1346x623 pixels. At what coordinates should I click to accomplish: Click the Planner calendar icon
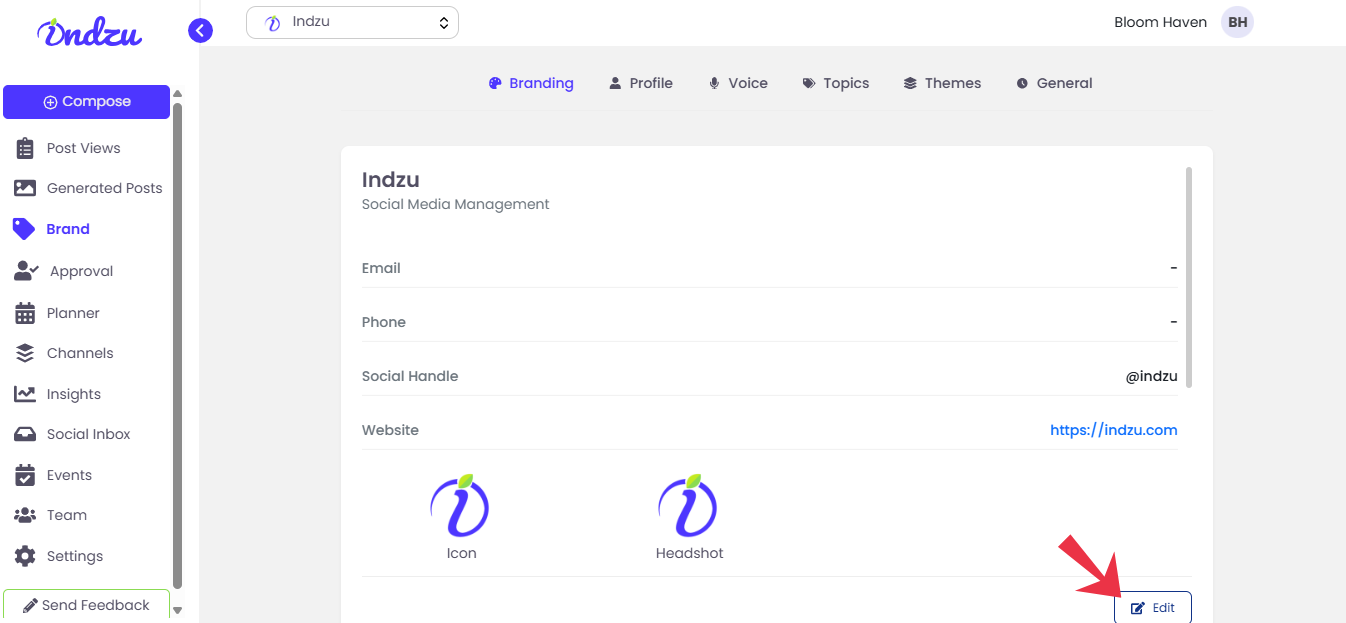(x=25, y=313)
